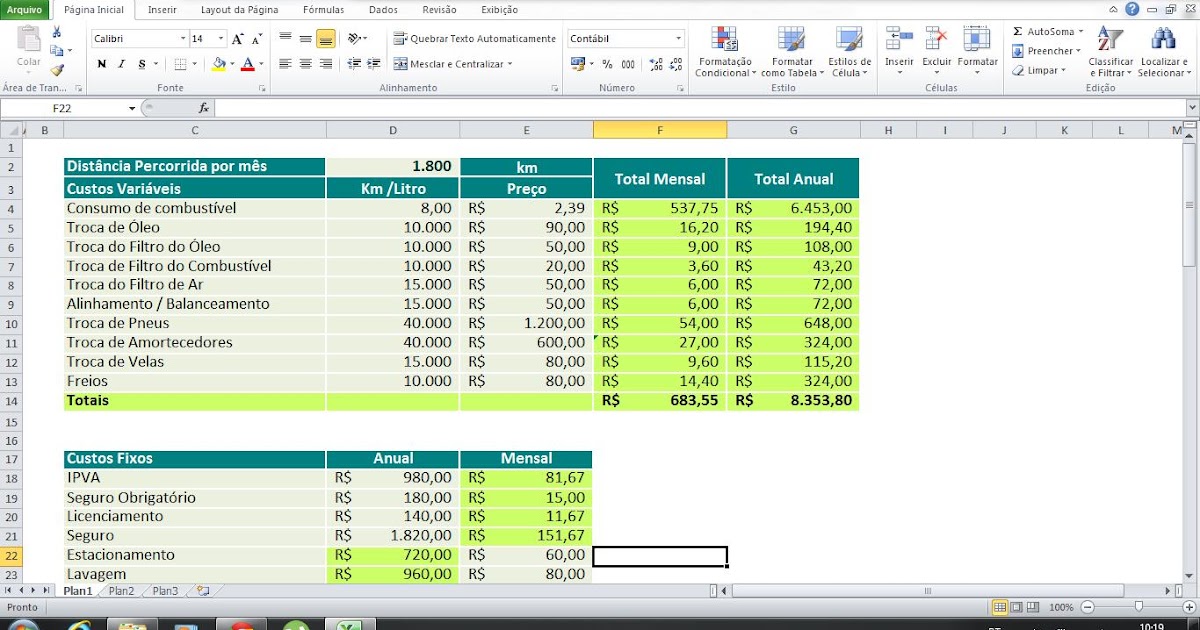Screen dimensions: 1200x630
Task: Click the Copy icon in clipboard group
Action: (x=56, y=51)
